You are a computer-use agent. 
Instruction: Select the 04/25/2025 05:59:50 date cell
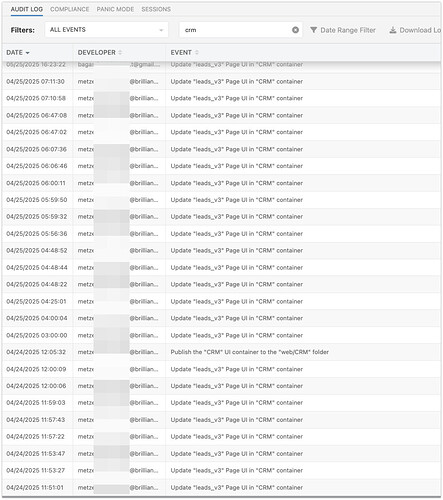tap(37, 200)
